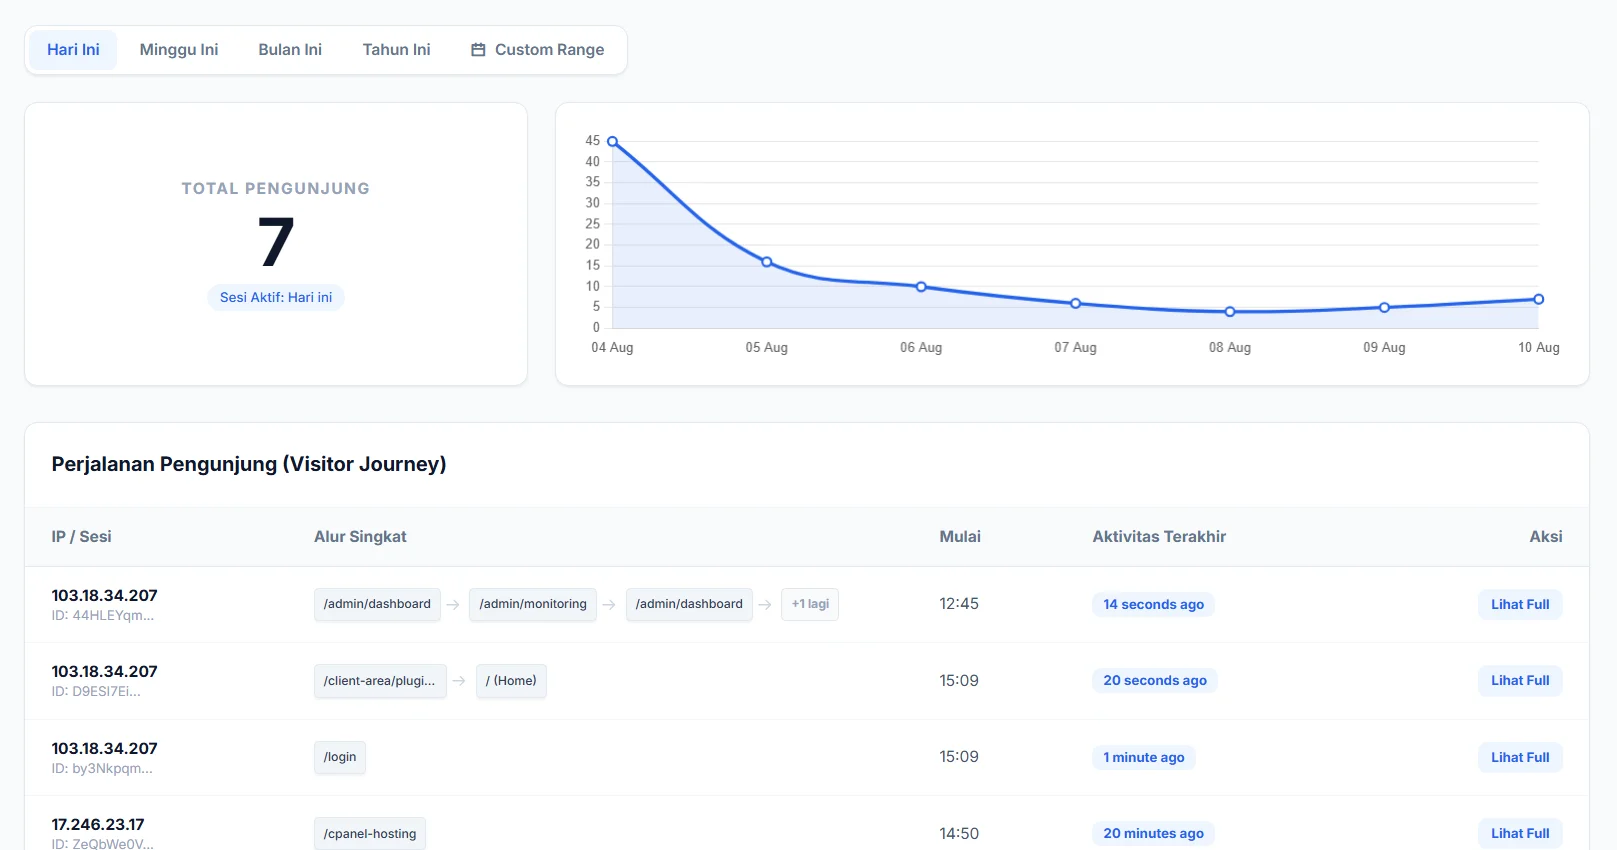Click the 20 seconds ago badge
Screen dimensions: 1617x850
point(1155,680)
